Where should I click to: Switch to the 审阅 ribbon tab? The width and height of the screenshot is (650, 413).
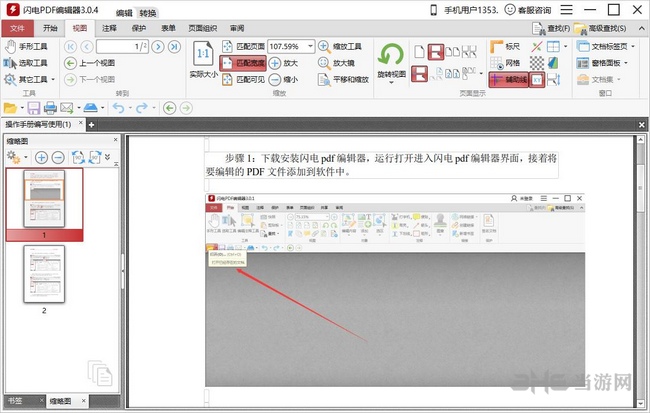pos(237,28)
